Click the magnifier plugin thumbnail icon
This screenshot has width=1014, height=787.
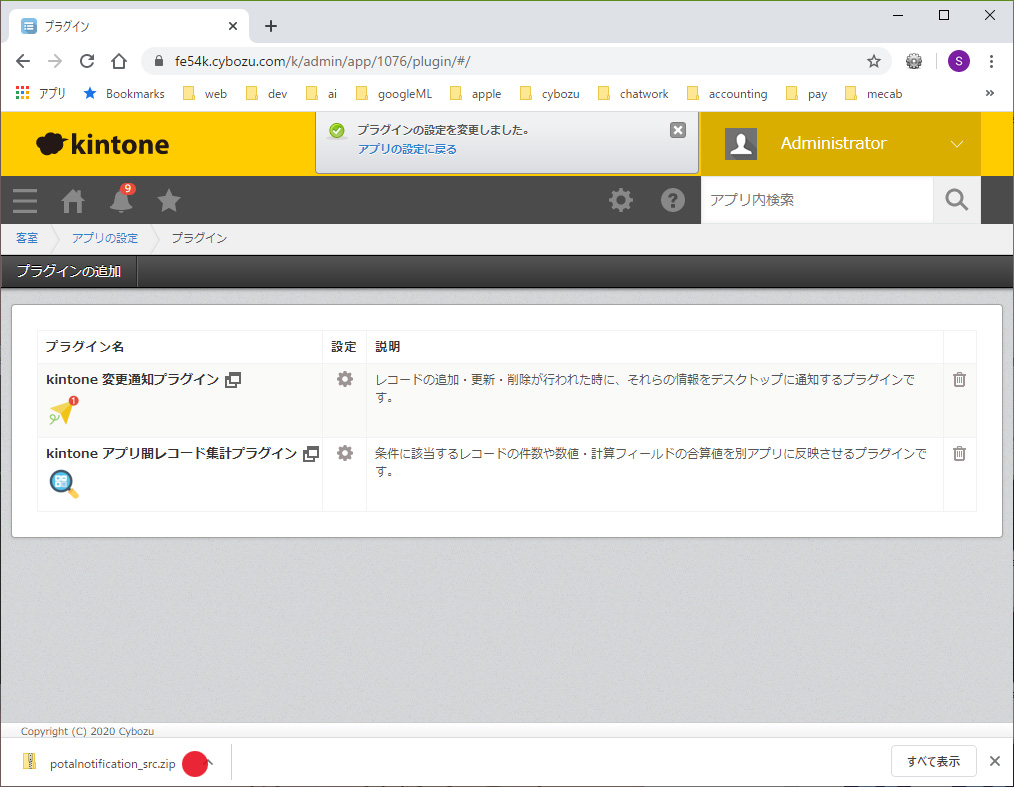pos(63,484)
